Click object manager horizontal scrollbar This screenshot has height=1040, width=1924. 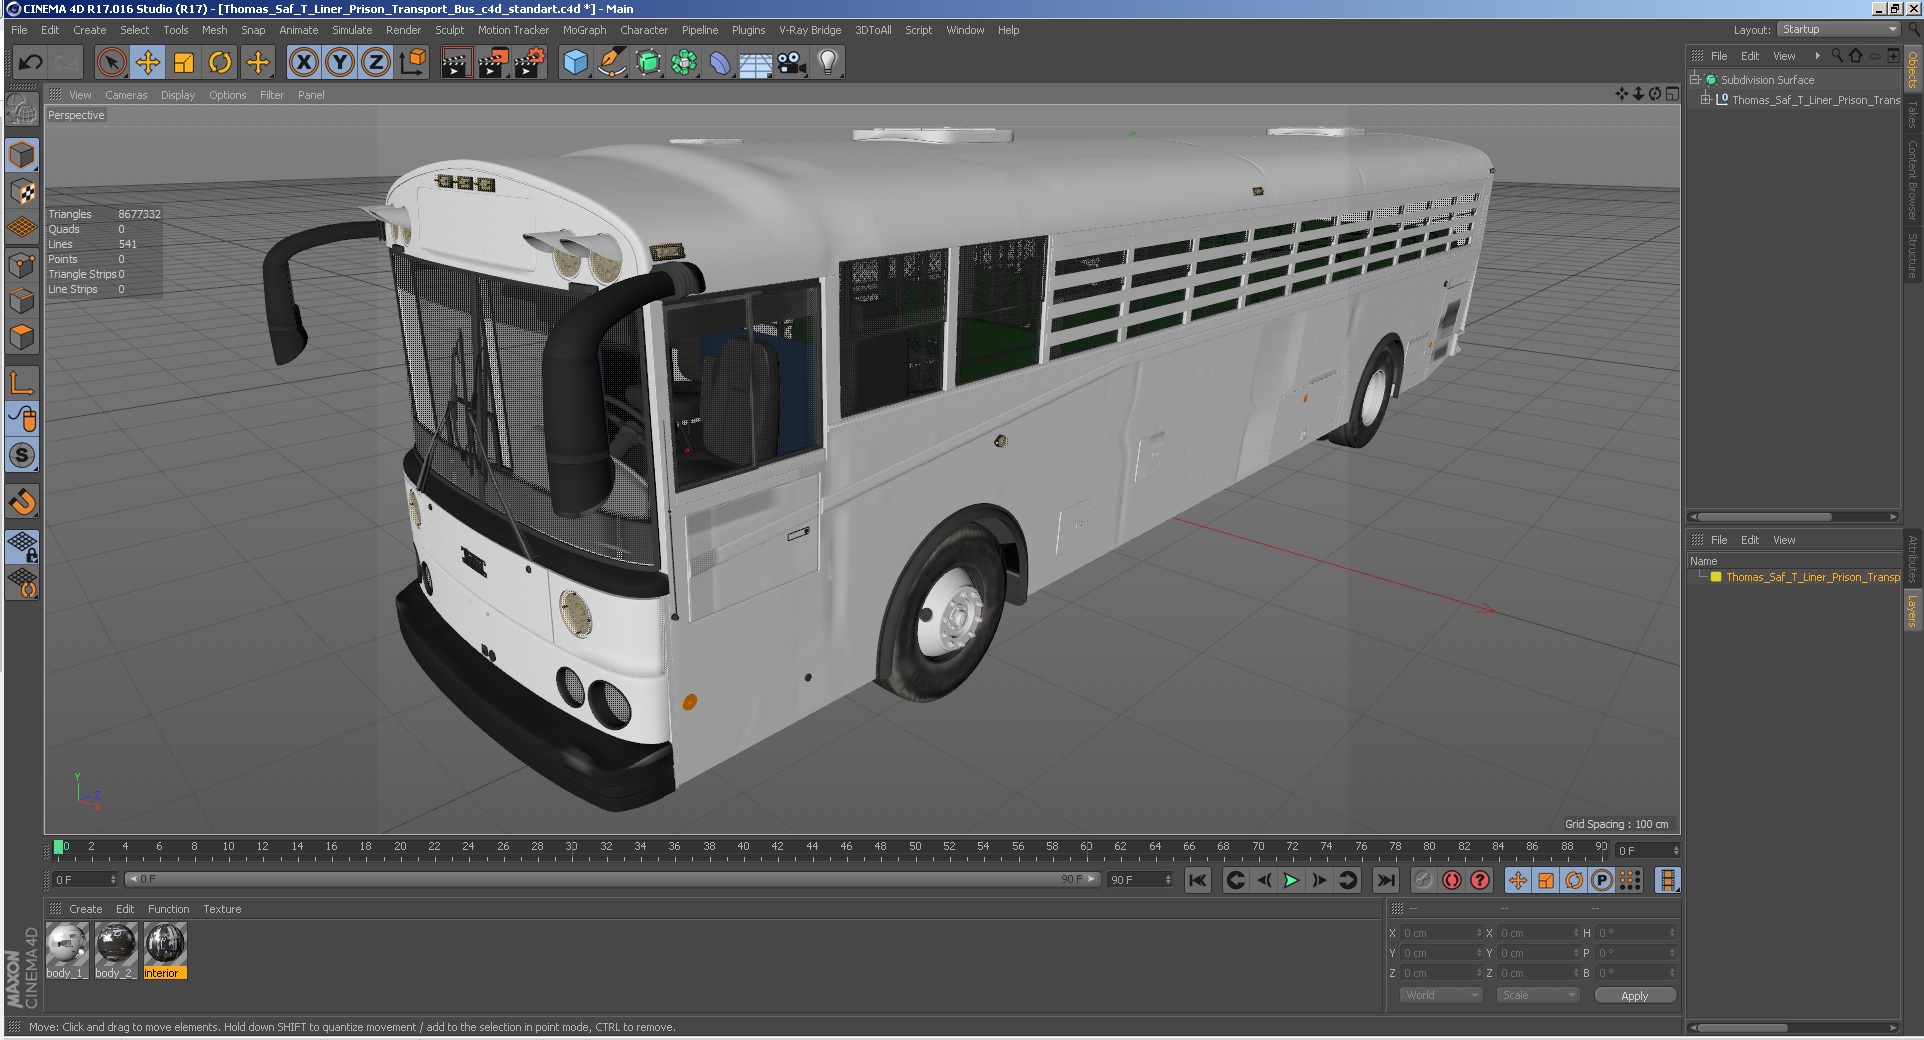click(x=1765, y=517)
